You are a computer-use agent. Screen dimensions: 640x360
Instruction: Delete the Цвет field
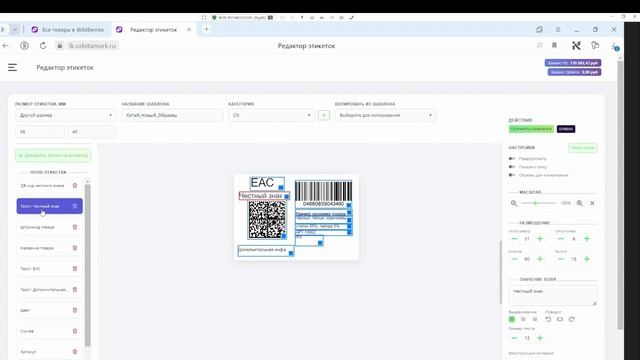(75, 310)
